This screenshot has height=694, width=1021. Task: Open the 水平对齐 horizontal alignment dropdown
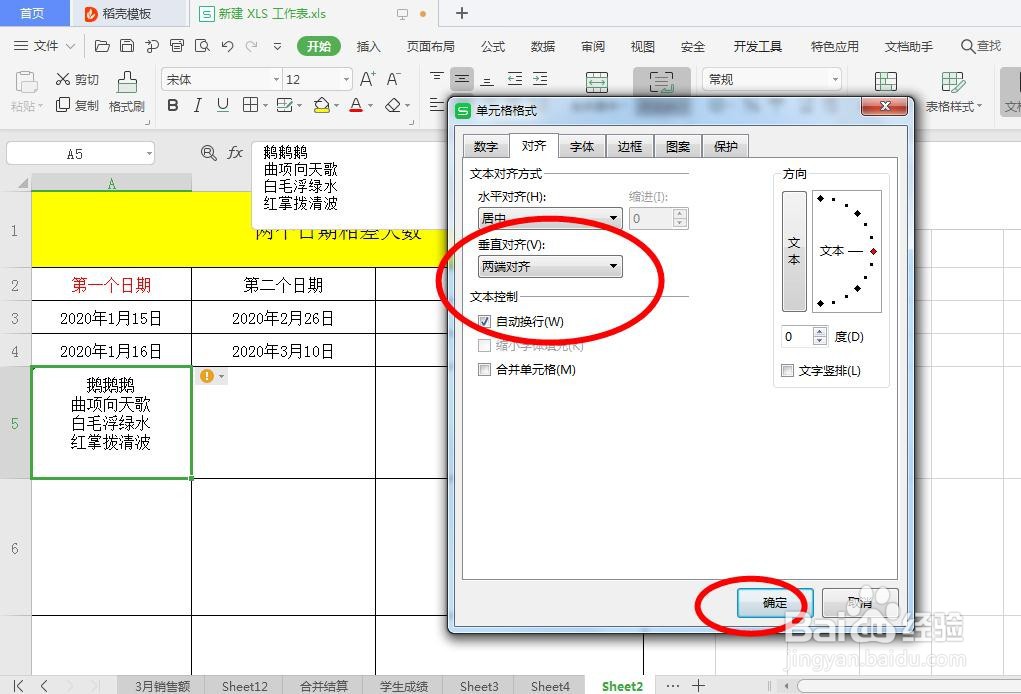coord(612,218)
